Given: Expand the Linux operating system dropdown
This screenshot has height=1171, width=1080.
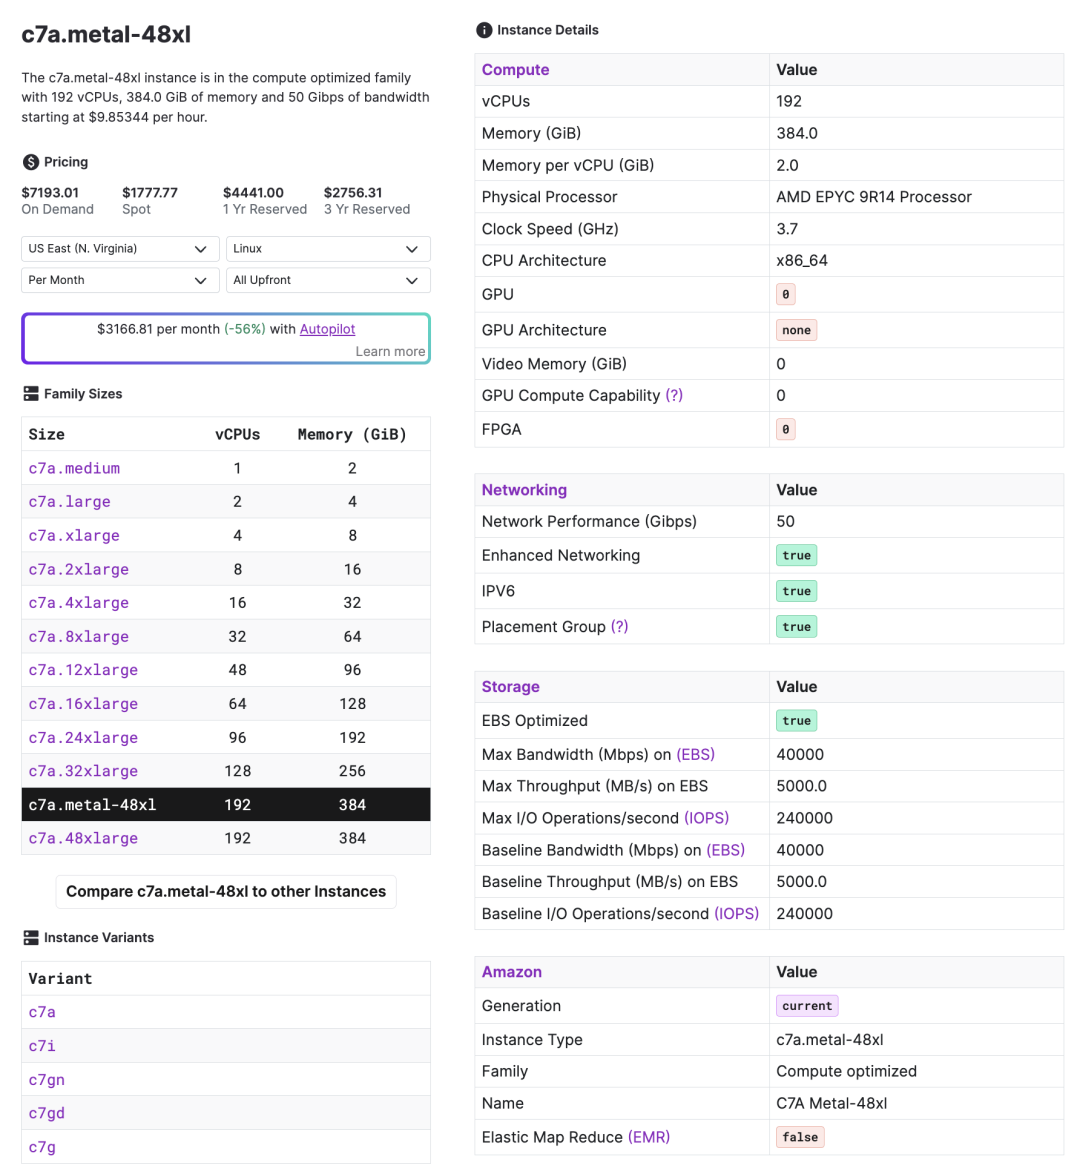Looking at the screenshot, I should (328, 249).
